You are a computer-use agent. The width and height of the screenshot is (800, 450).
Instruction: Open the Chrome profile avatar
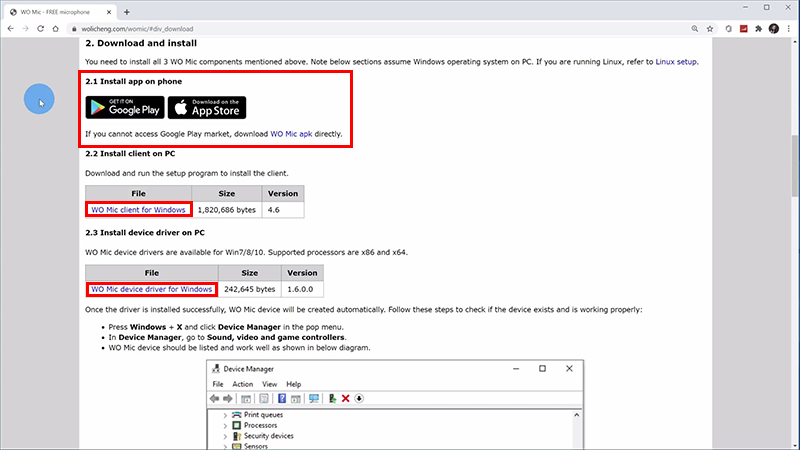[x=774, y=29]
